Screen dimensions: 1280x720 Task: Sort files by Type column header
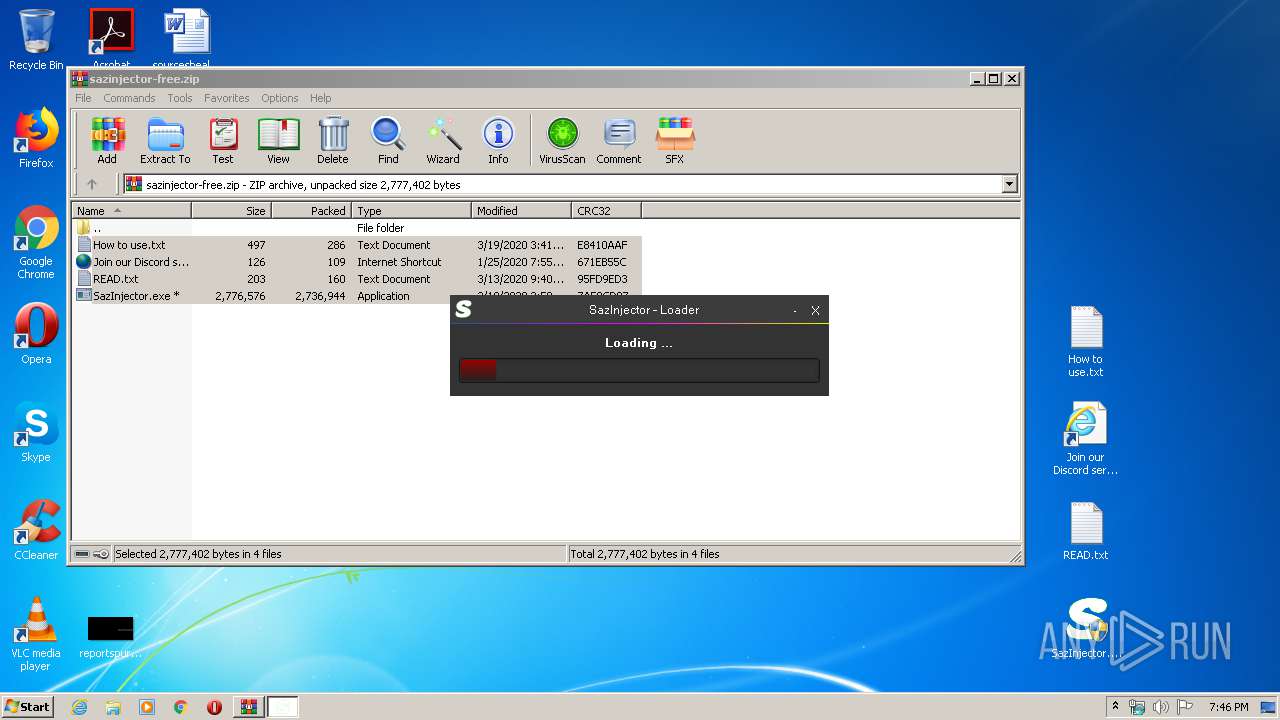point(412,210)
